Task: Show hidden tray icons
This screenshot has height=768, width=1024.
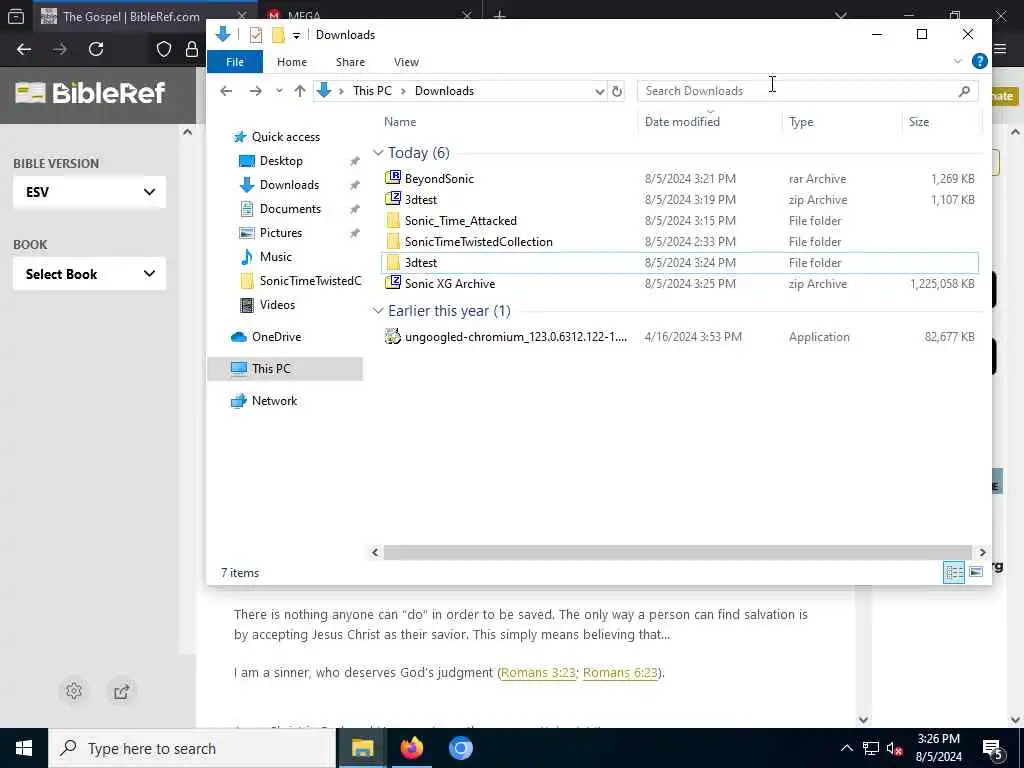Action: point(846,748)
